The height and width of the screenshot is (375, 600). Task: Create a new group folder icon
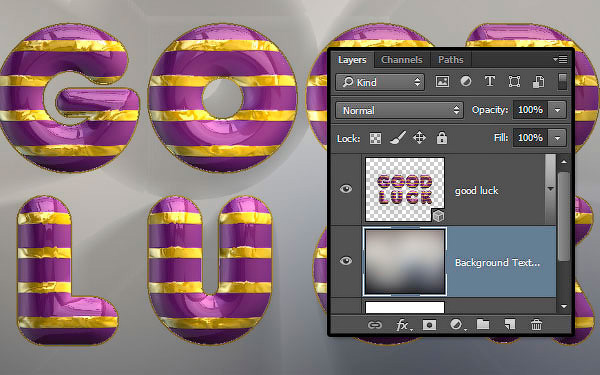coord(483,324)
